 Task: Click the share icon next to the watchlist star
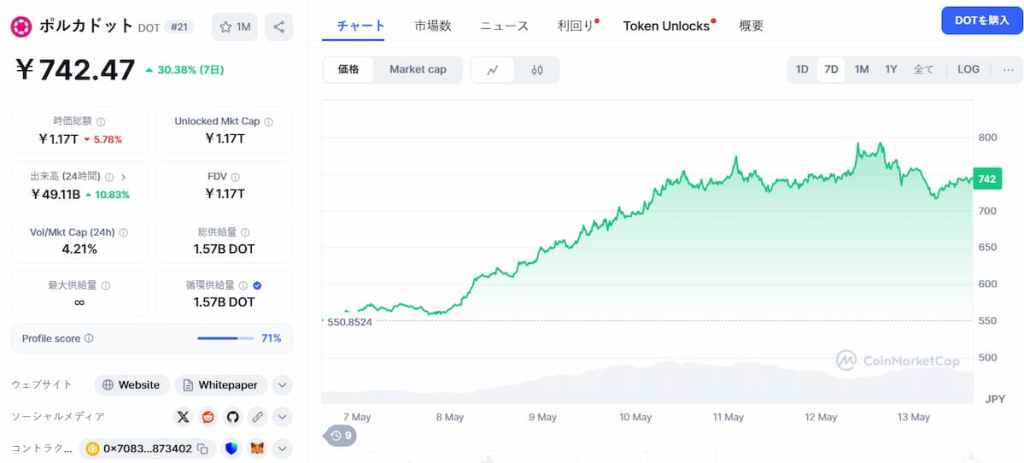pos(279,27)
